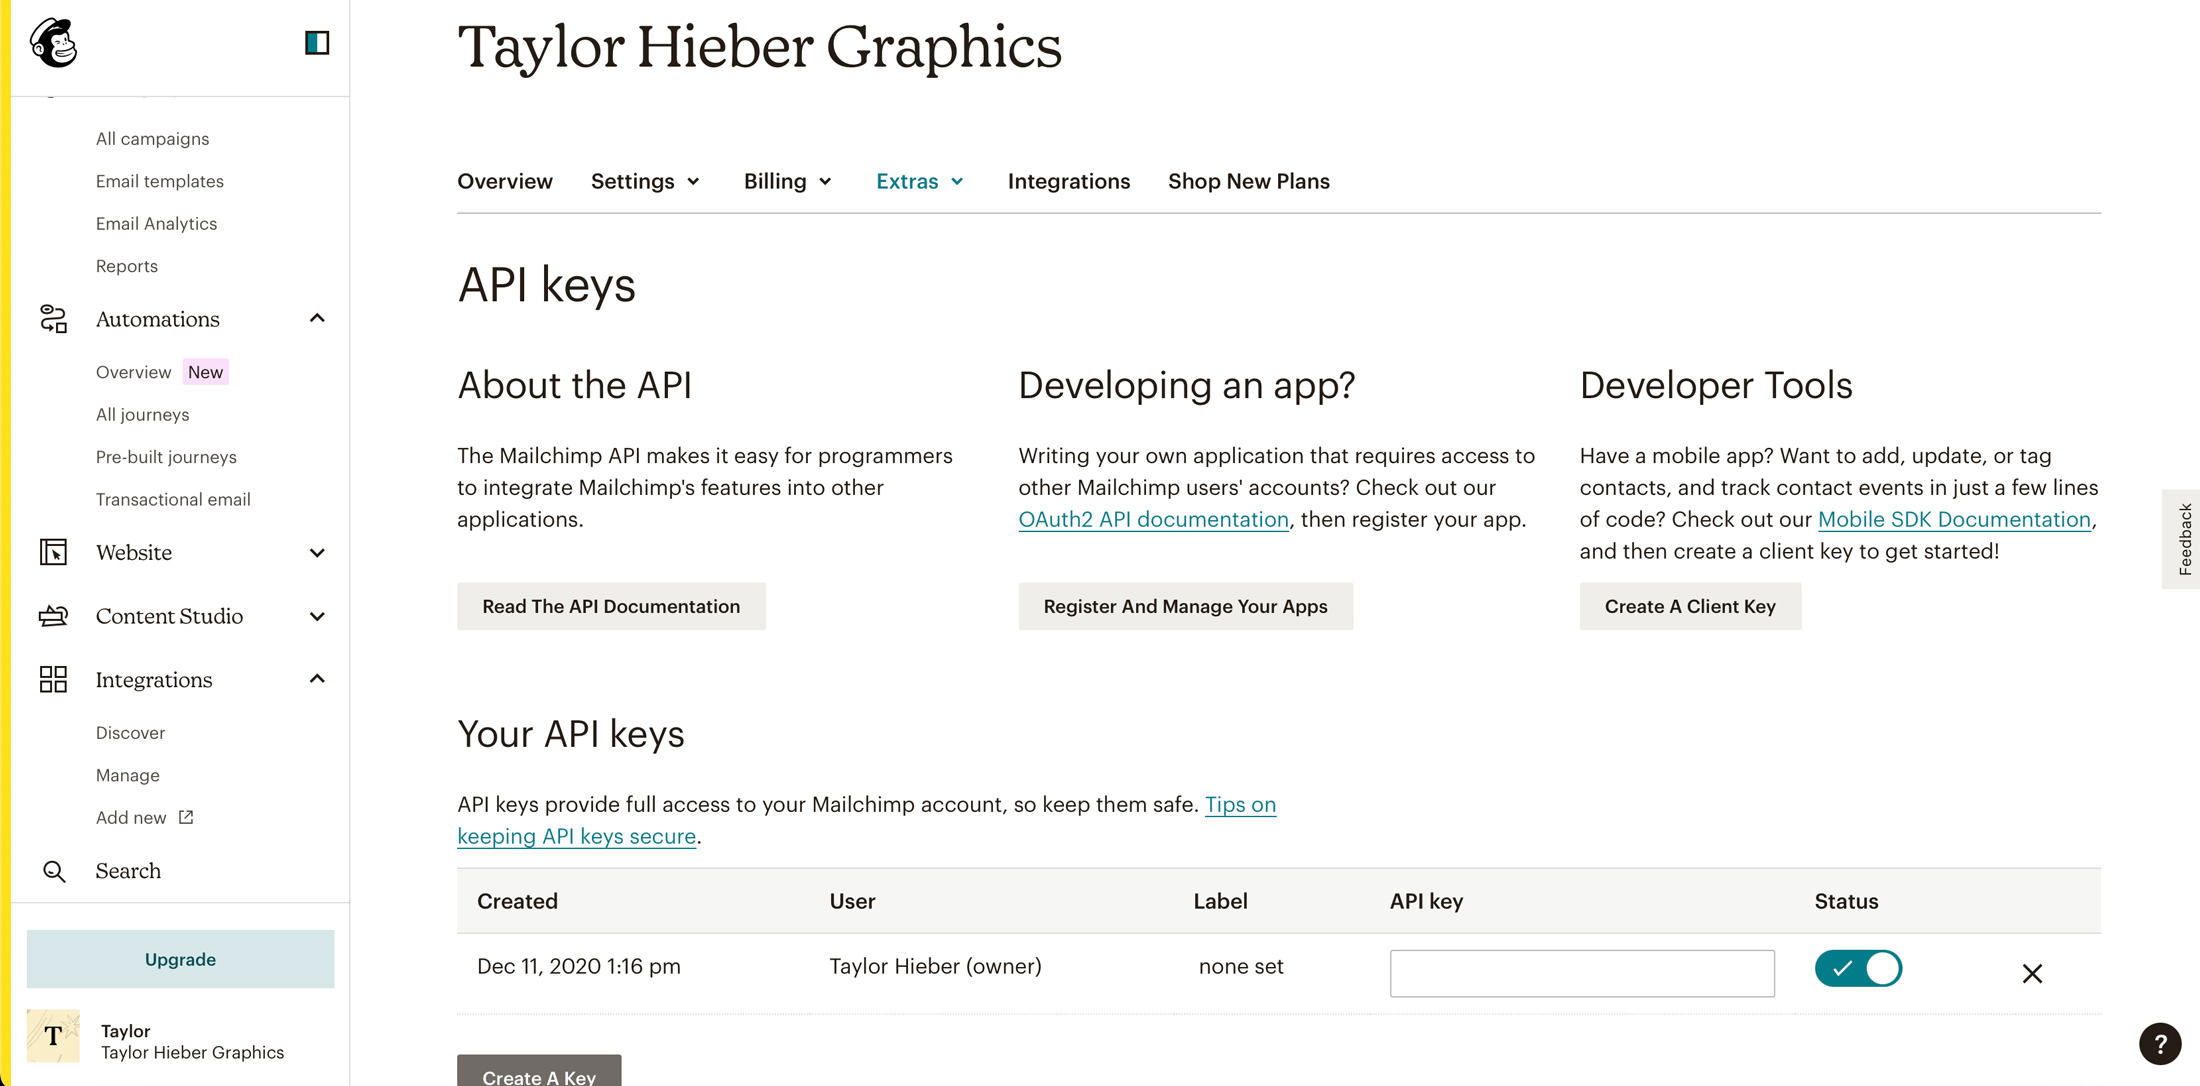Expand the Website section chevron
Image resolution: width=2200 pixels, height=1086 pixels.
[317, 553]
